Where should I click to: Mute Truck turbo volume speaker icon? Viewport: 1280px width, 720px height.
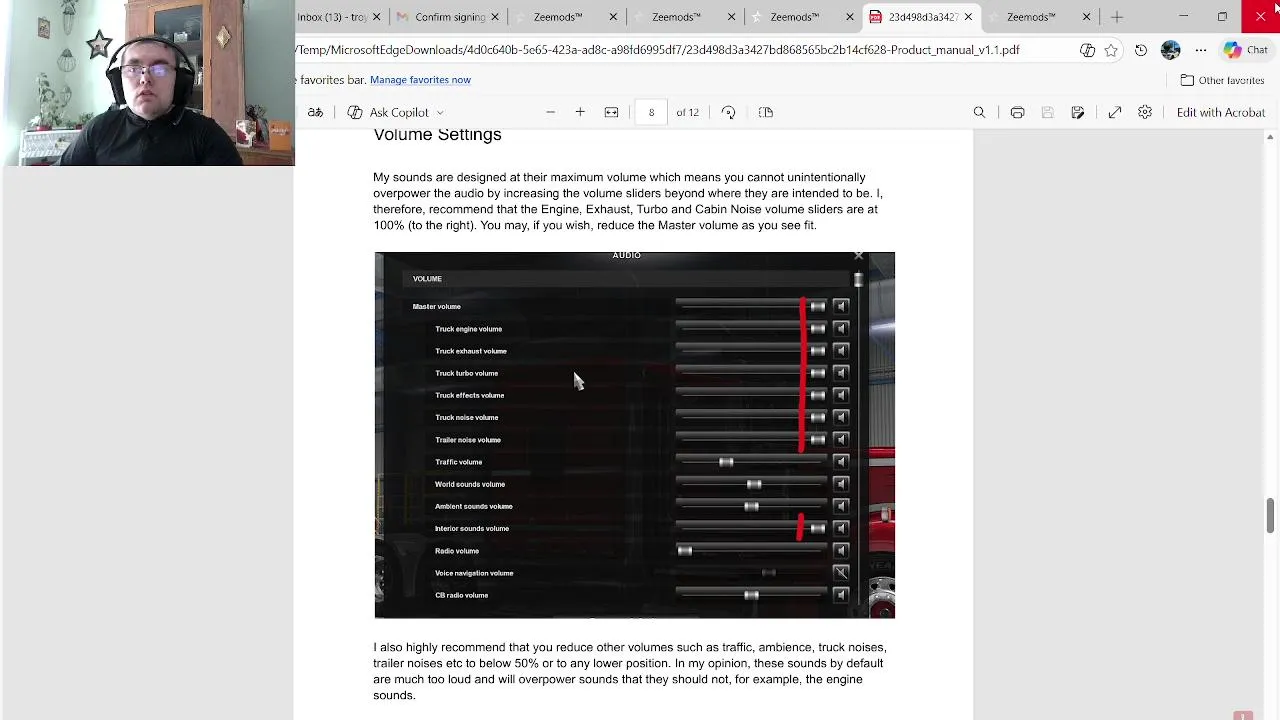841,373
